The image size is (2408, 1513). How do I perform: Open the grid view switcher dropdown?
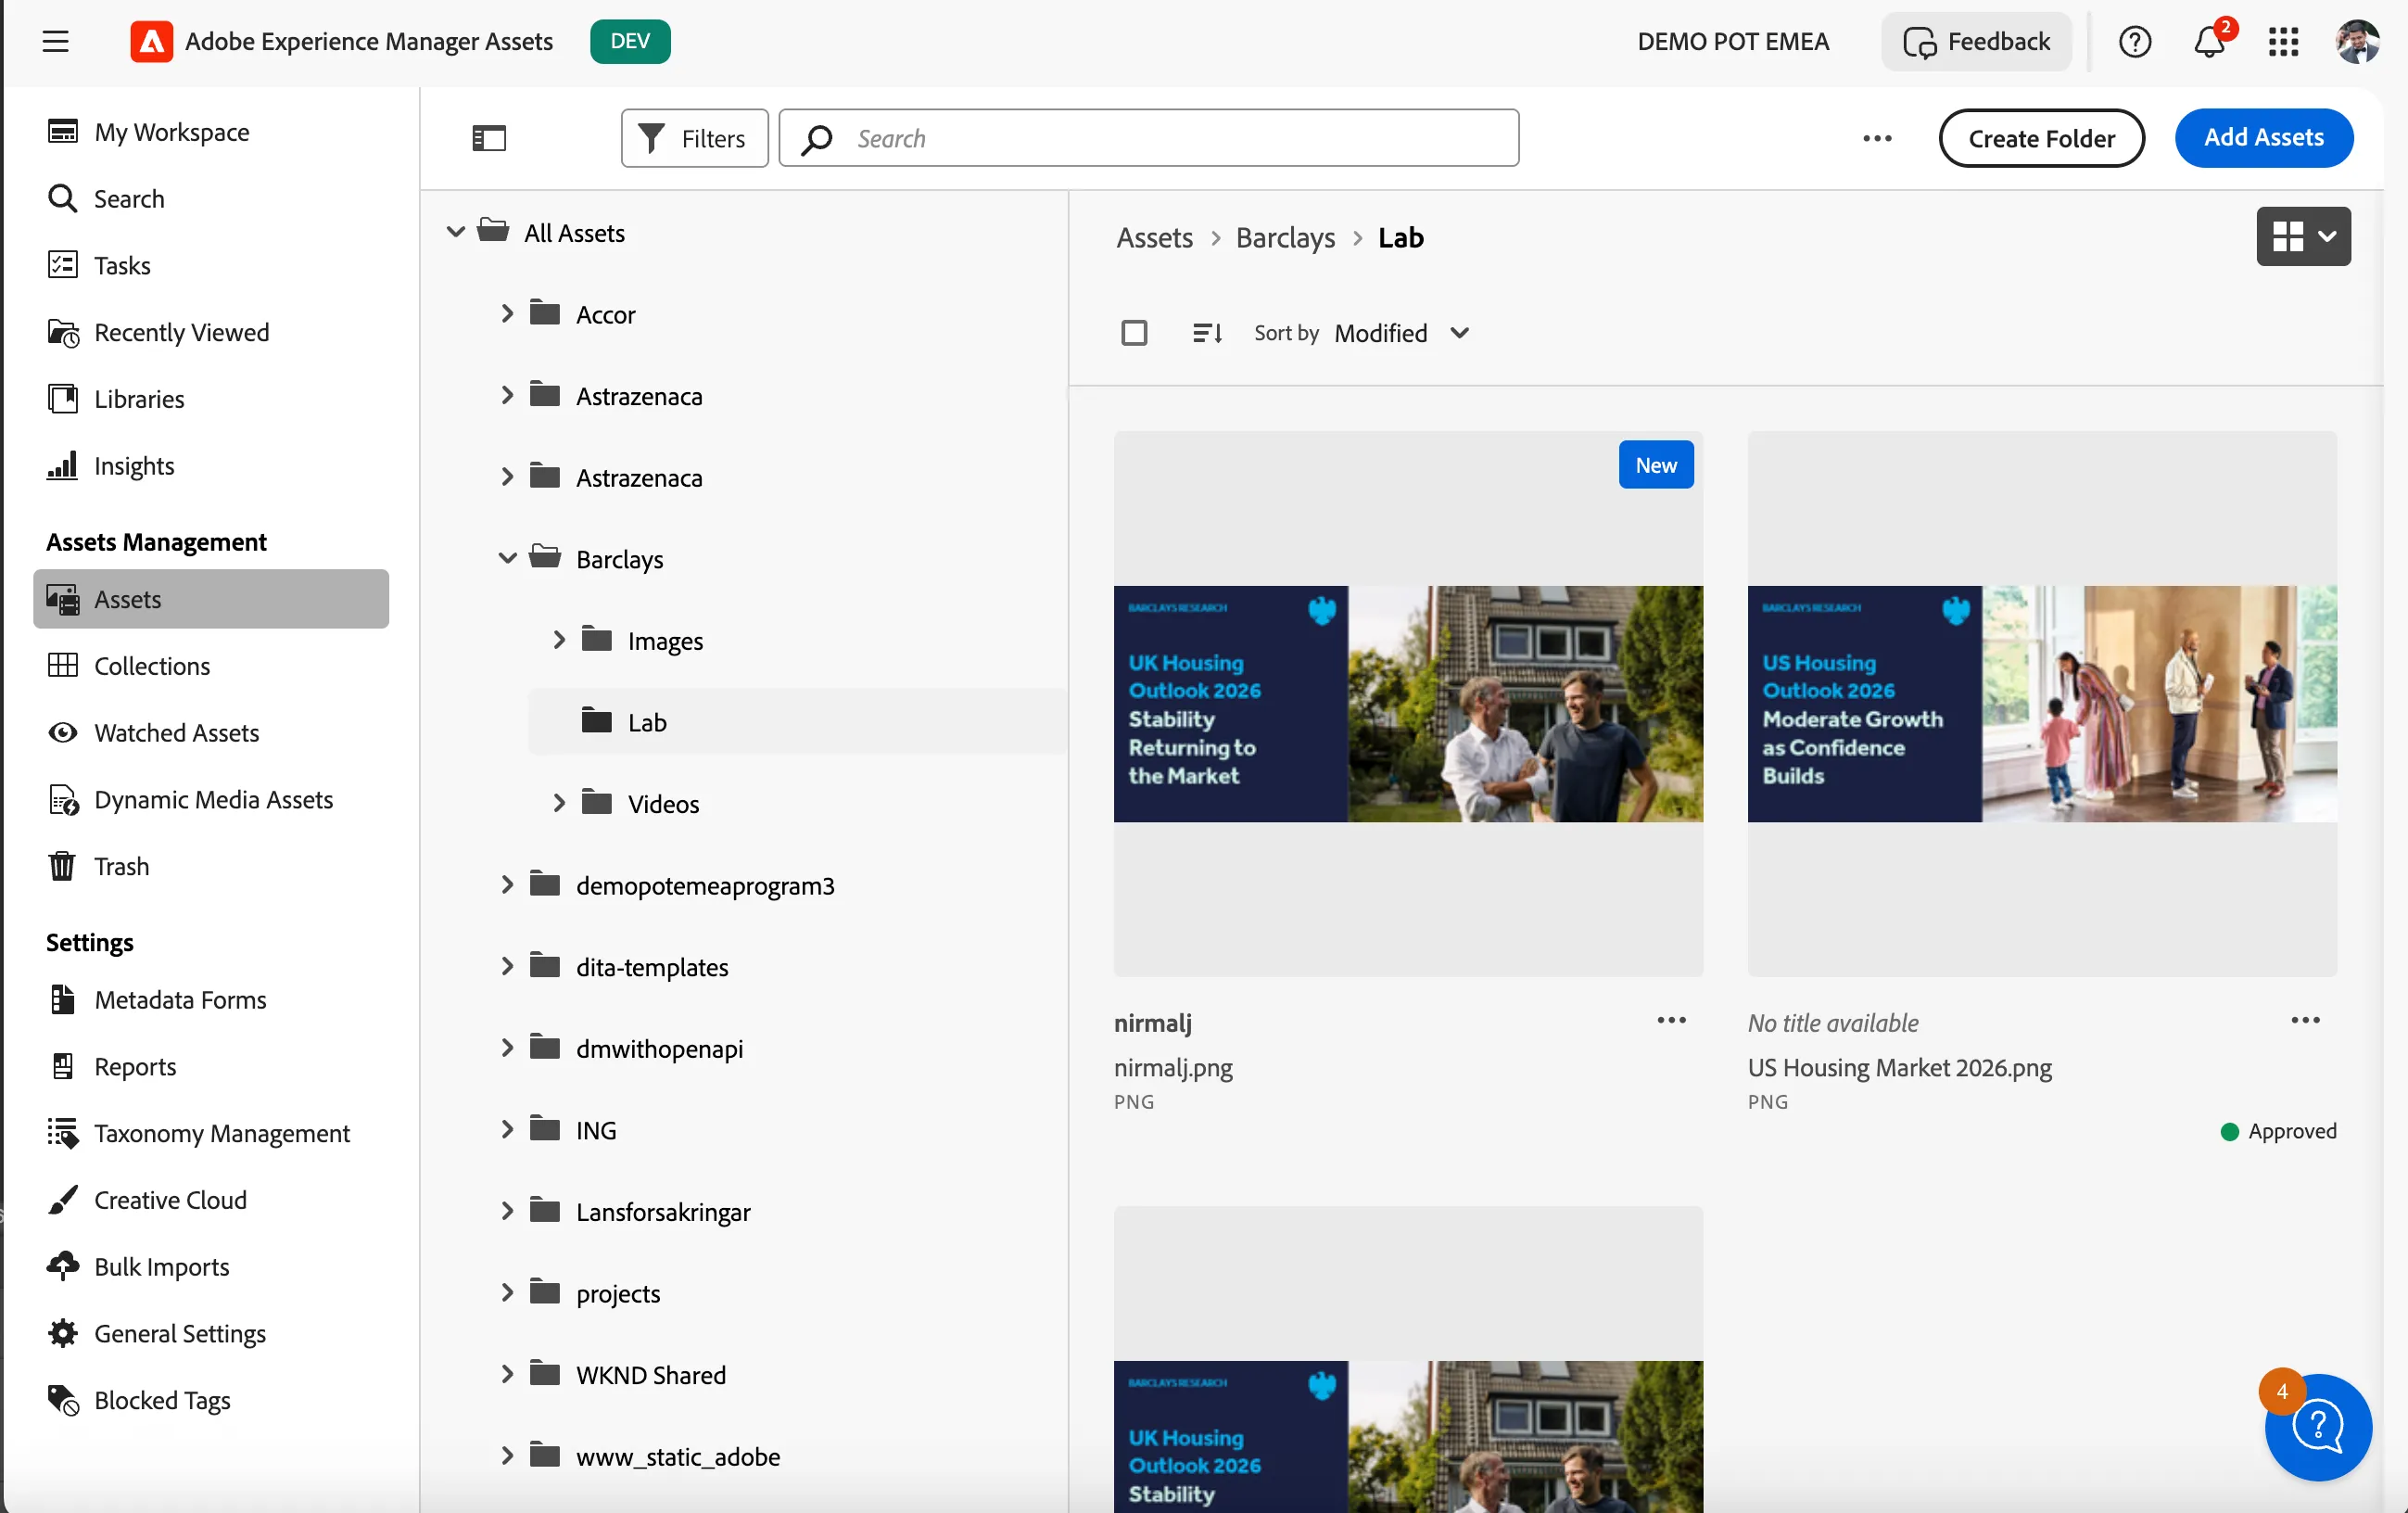tap(2303, 236)
